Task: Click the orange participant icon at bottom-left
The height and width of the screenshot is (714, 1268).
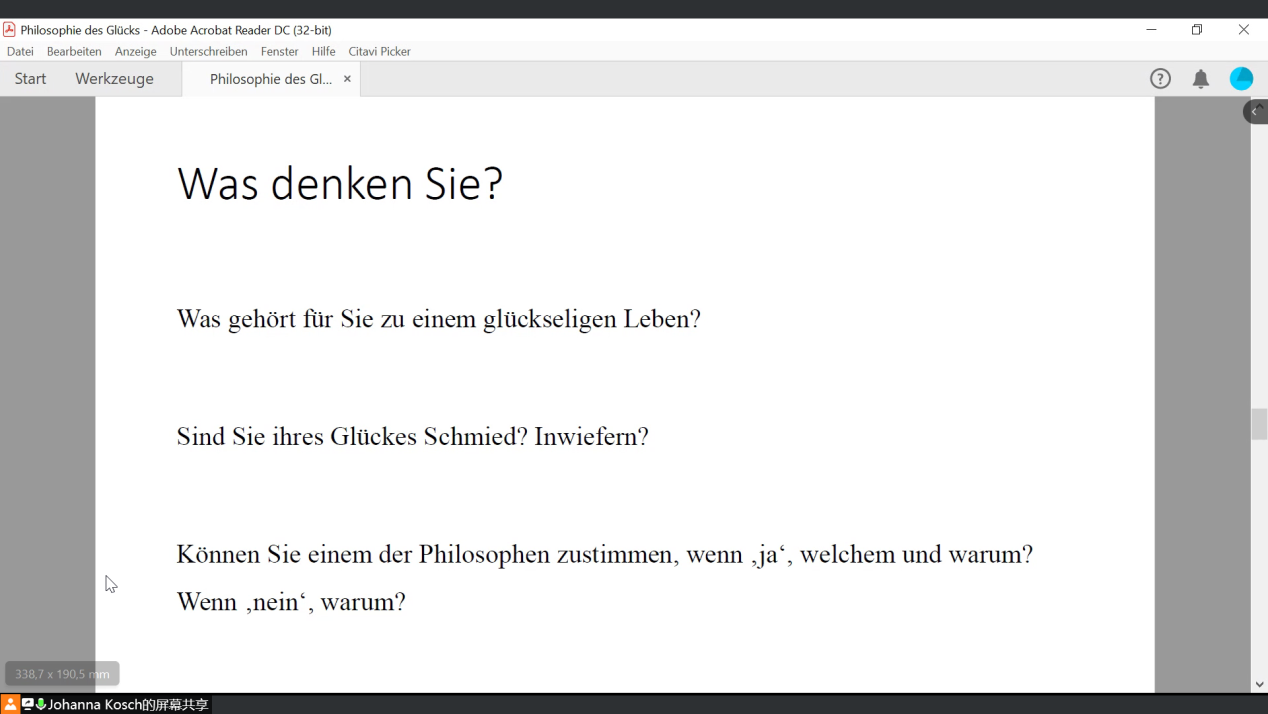Action: click(x=10, y=705)
